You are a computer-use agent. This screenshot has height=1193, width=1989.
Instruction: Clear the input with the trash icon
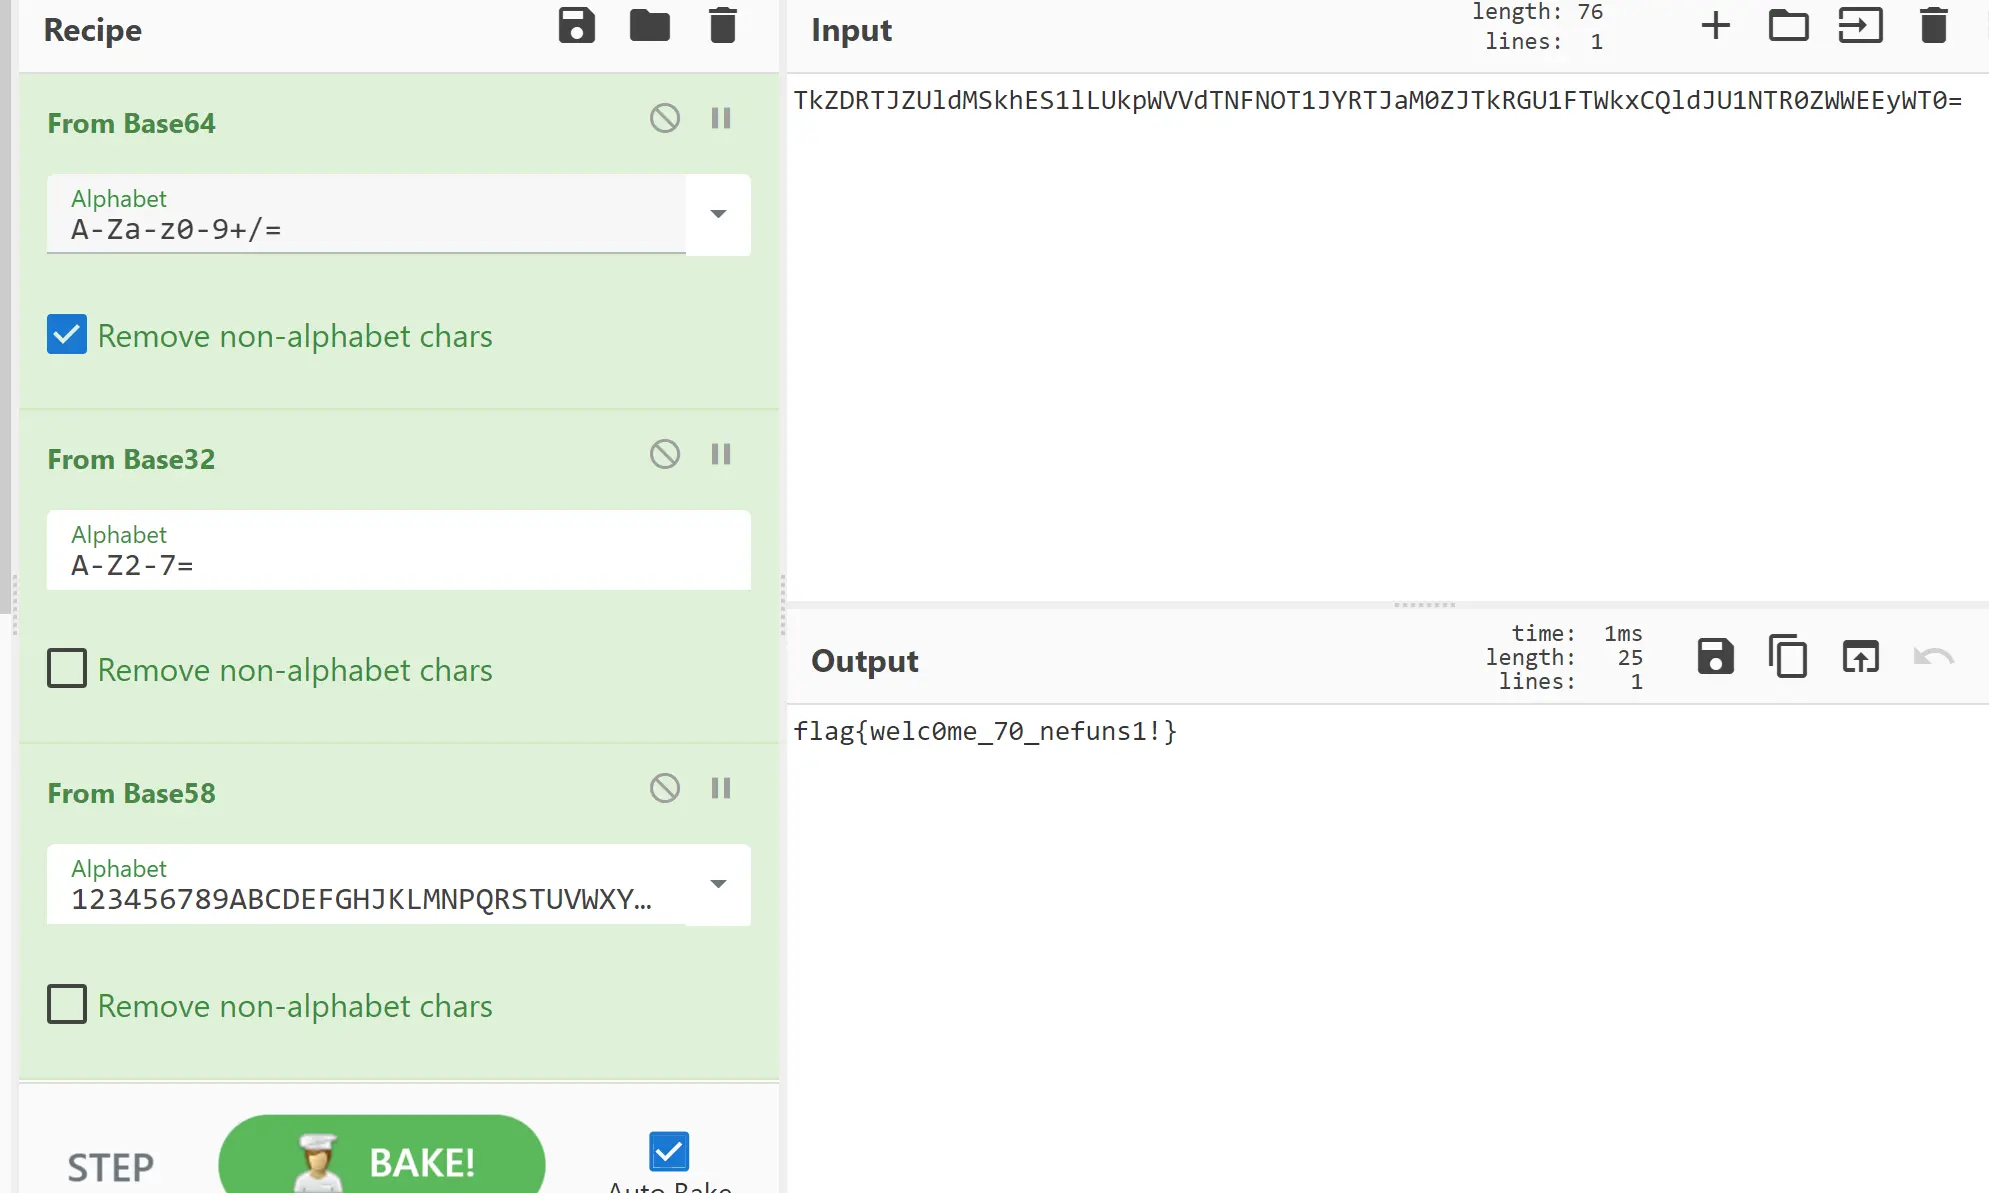(x=1933, y=26)
